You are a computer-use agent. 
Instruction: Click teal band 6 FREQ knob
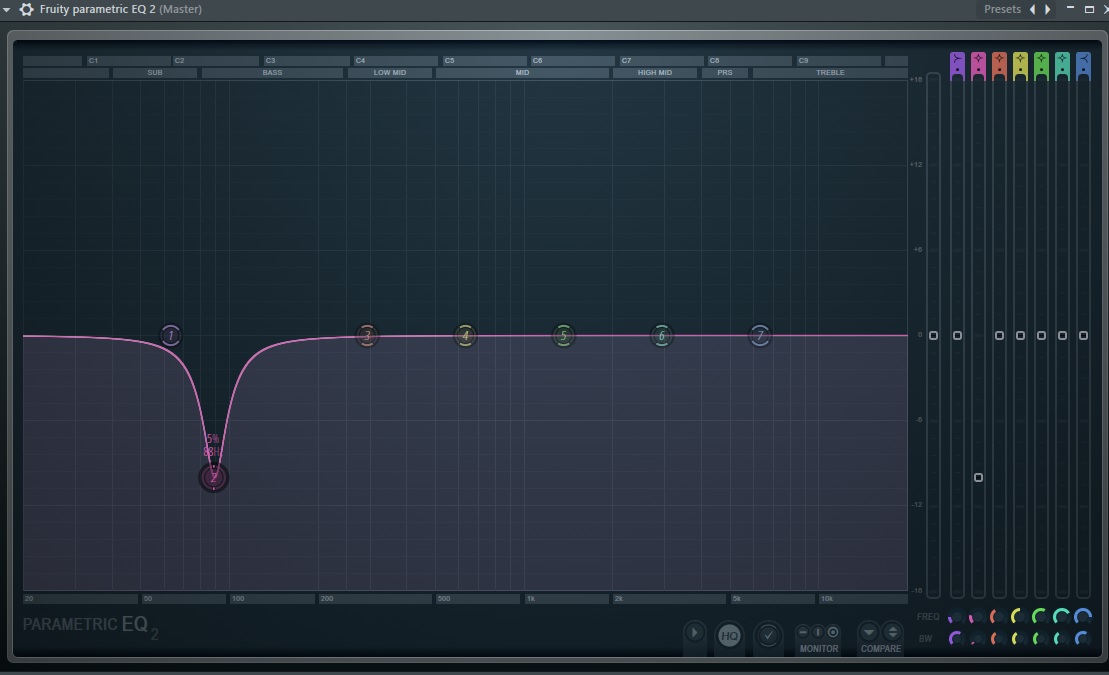pos(1062,617)
